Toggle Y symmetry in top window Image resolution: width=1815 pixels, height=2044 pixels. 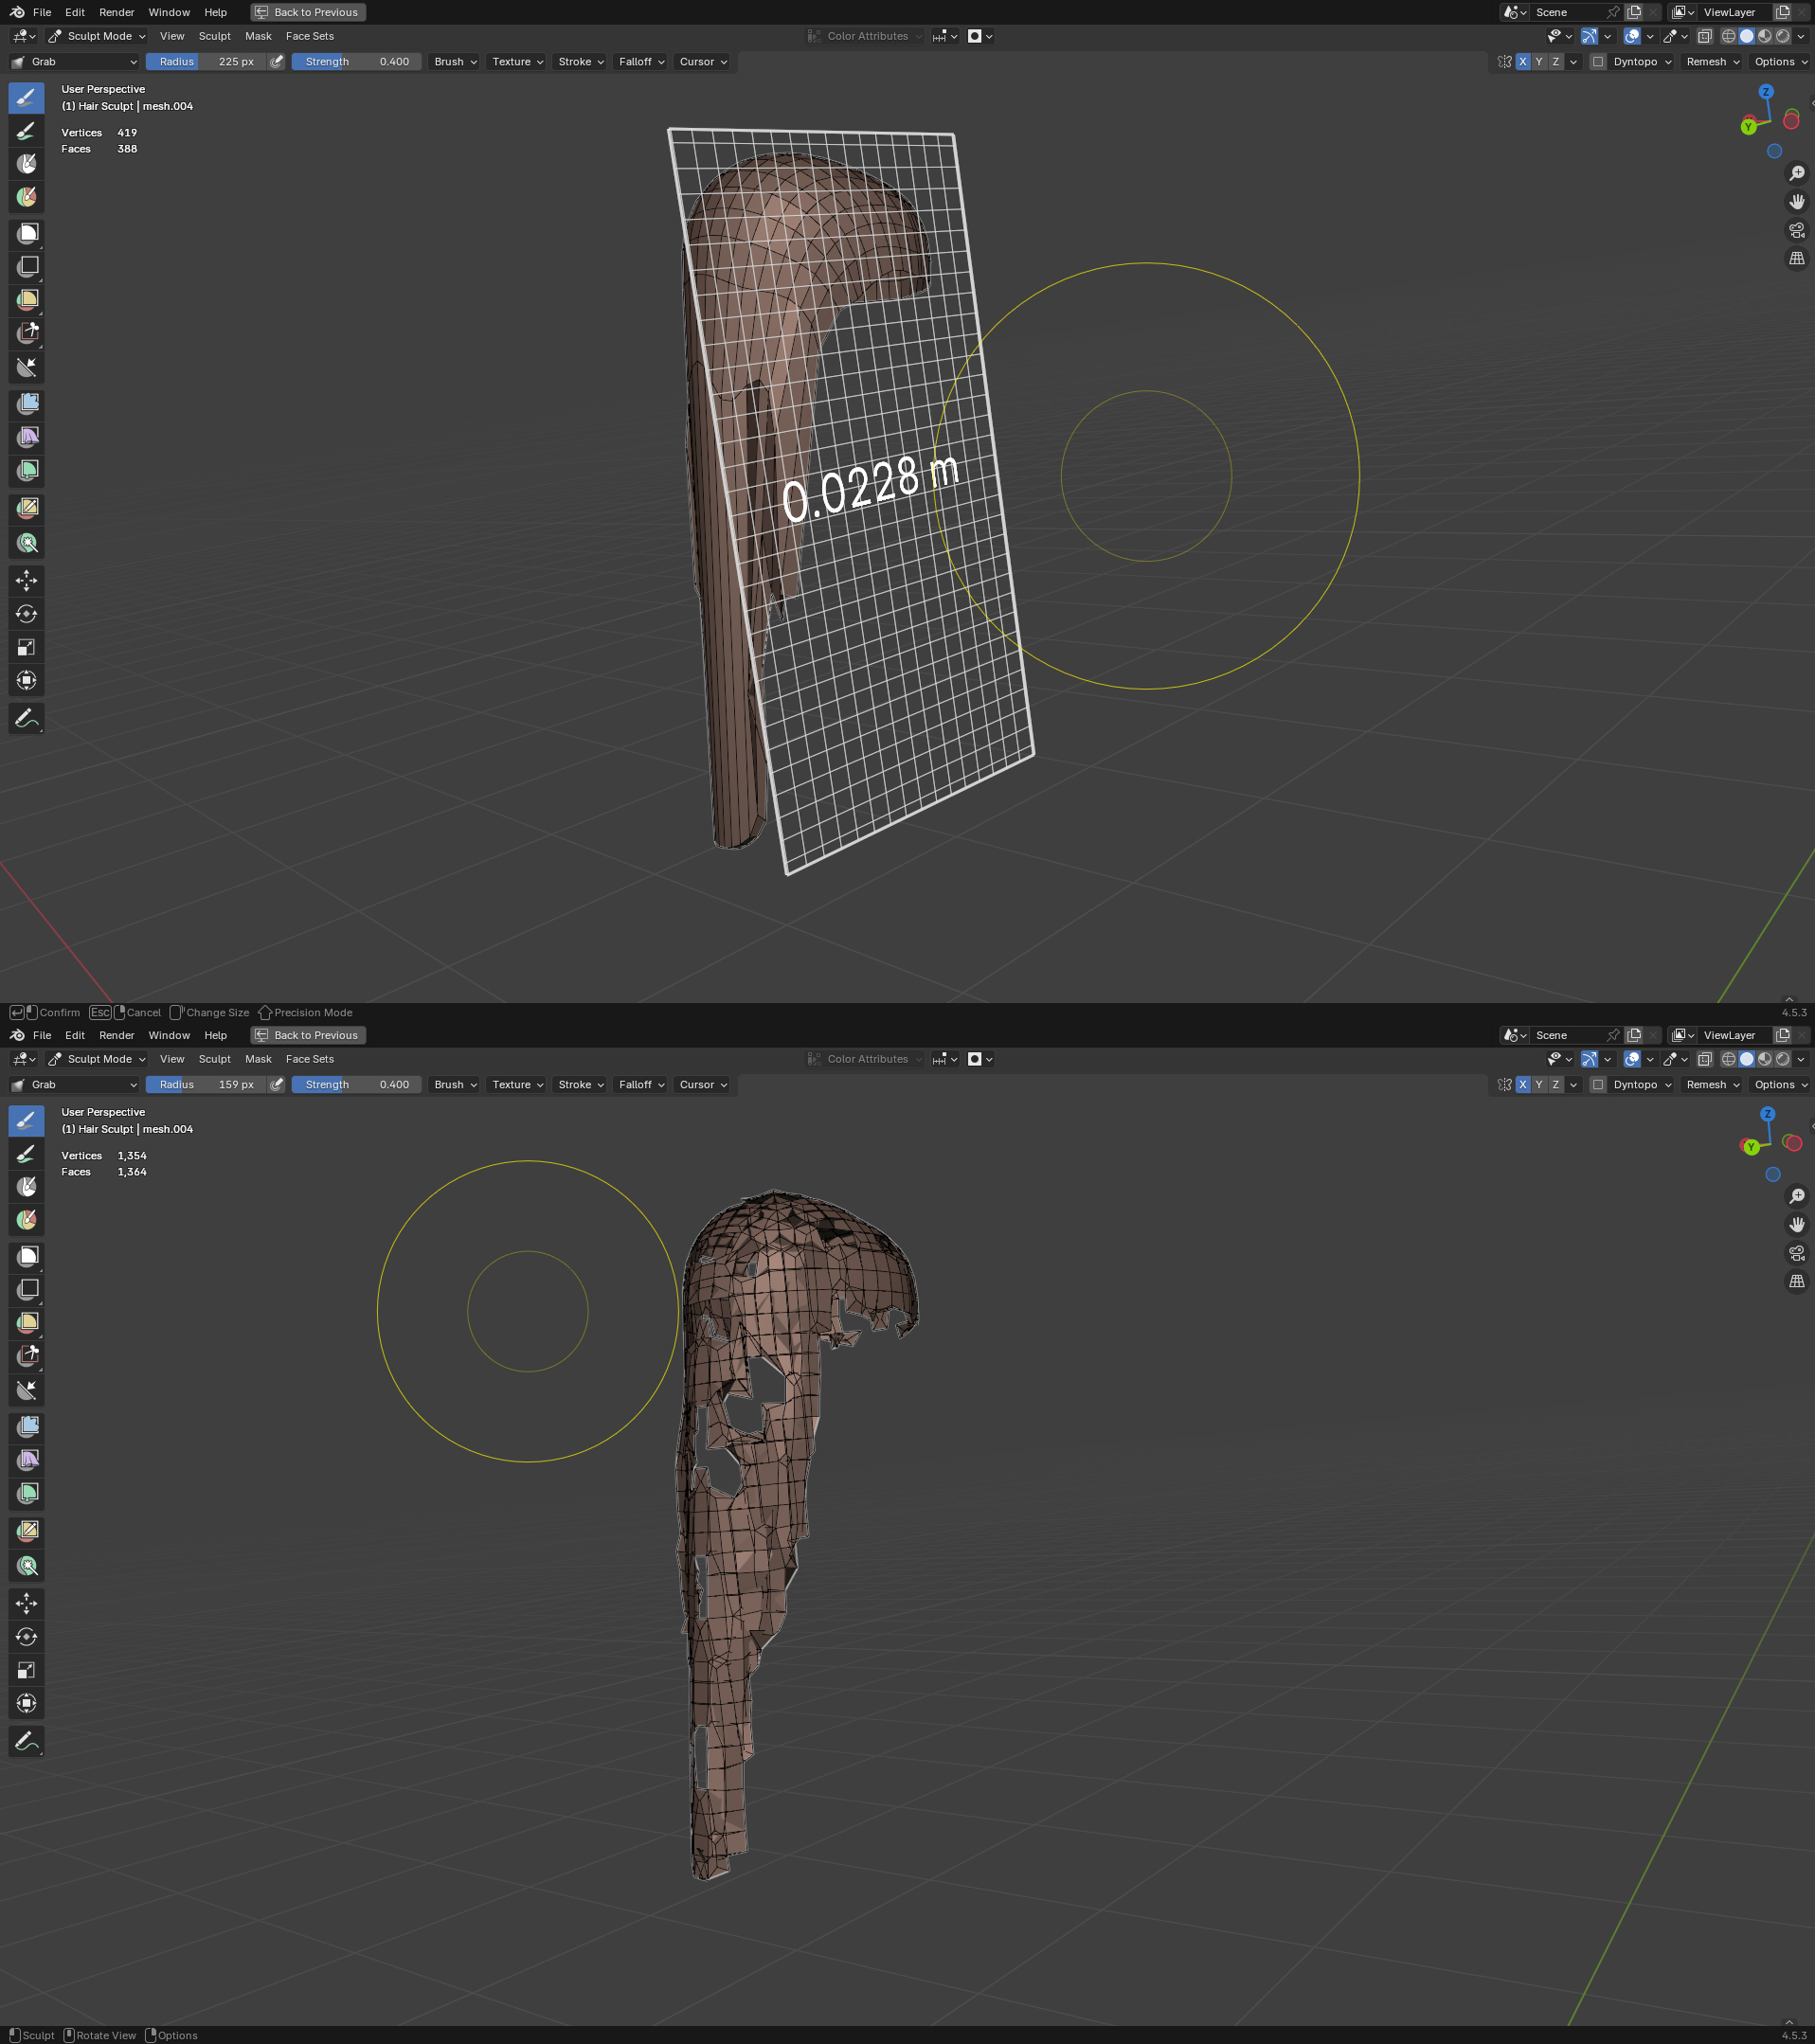[x=1539, y=62]
